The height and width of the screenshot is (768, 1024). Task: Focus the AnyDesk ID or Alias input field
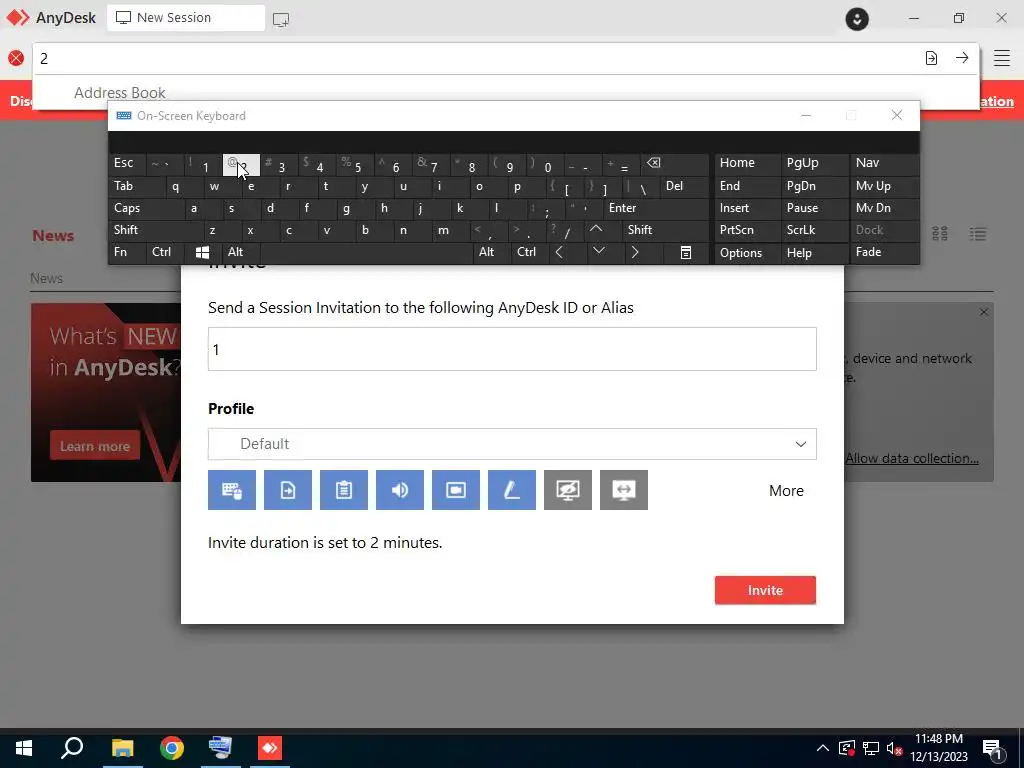point(512,349)
